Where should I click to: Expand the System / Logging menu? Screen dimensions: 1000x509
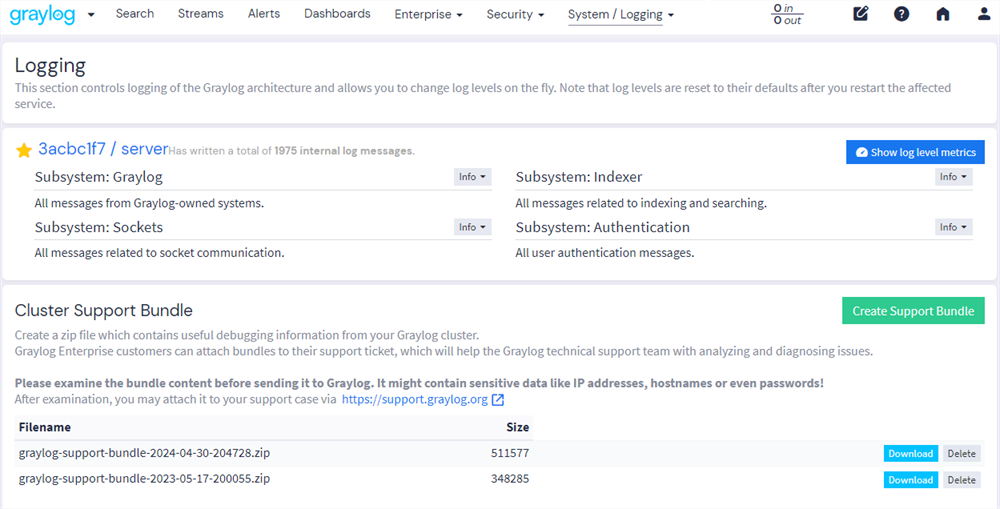pyautogui.click(x=621, y=14)
